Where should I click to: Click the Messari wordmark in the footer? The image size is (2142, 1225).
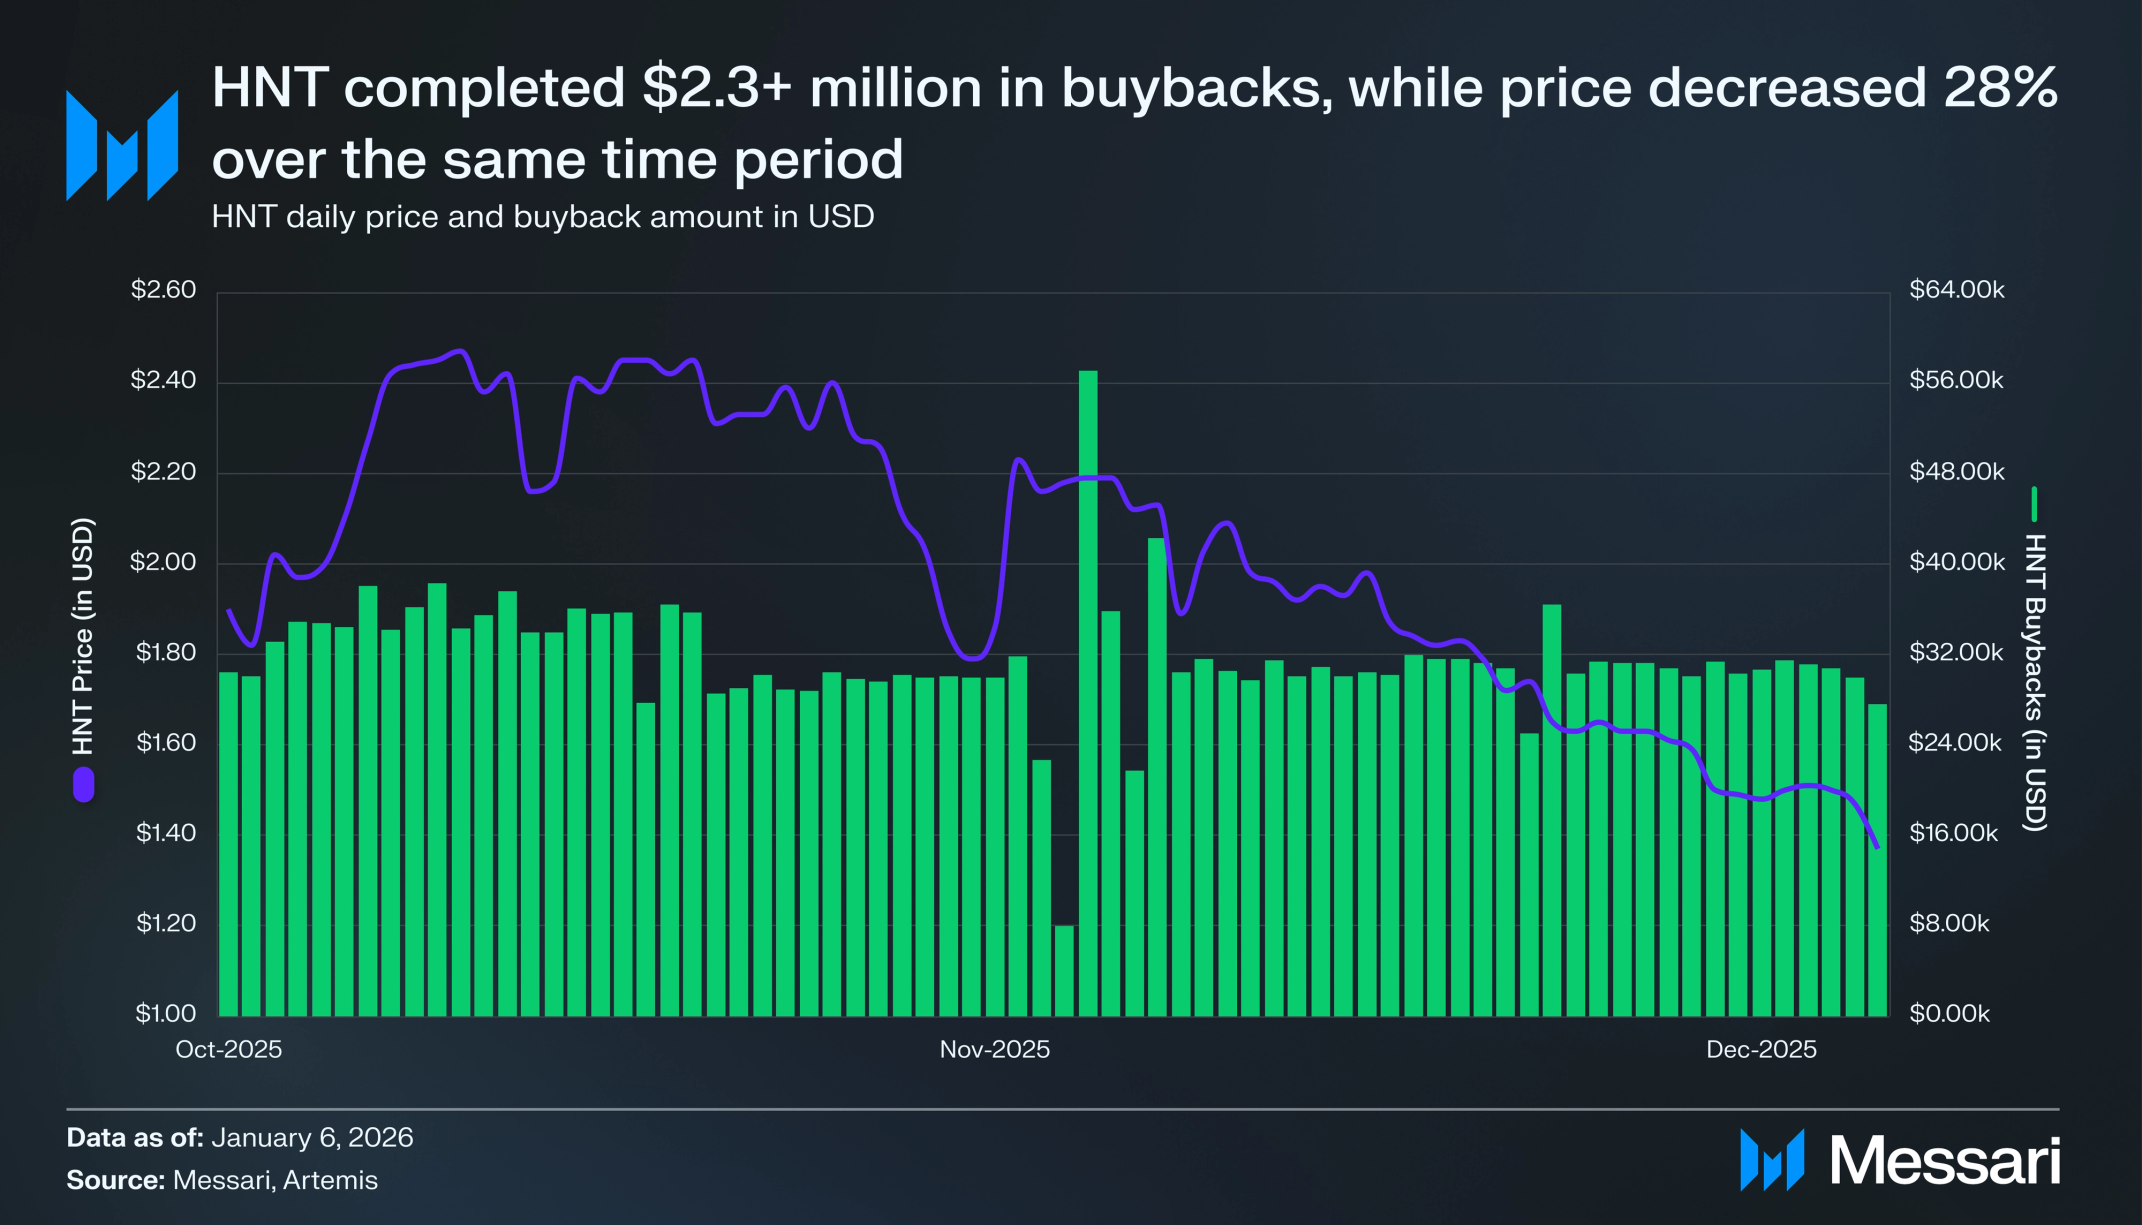coord(1945,1161)
